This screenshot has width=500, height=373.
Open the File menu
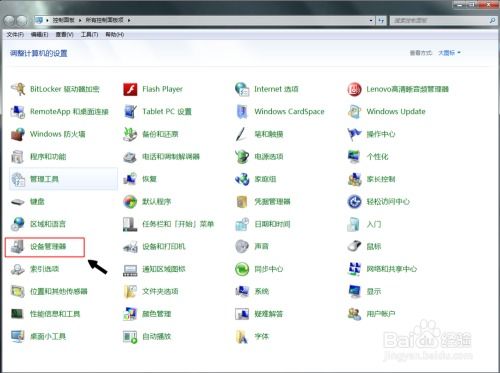15,35
